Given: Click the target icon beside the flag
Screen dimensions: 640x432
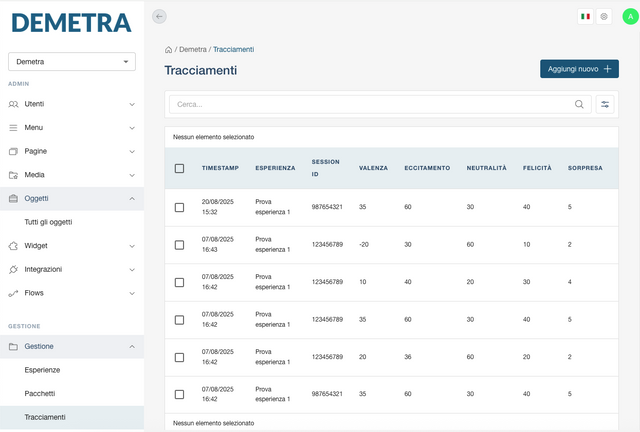Looking at the screenshot, I should (x=604, y=16).
